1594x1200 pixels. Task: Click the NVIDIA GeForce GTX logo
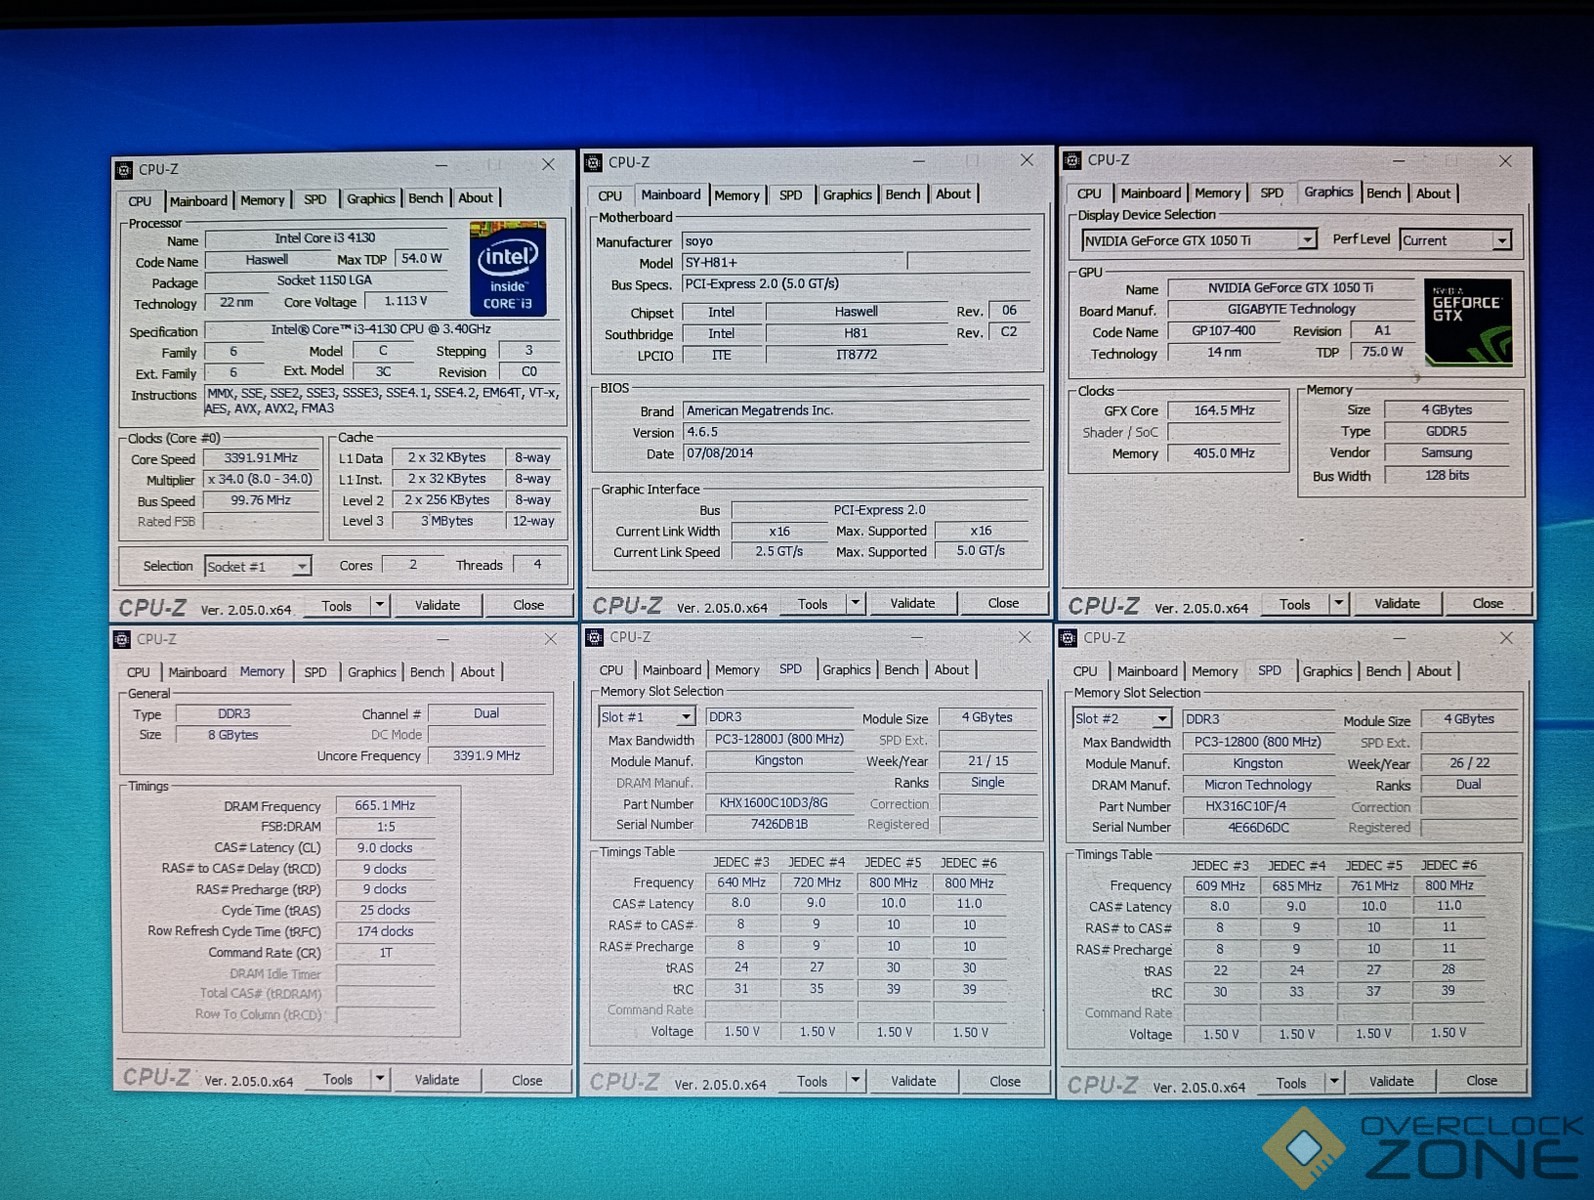tap(1467, 321)
